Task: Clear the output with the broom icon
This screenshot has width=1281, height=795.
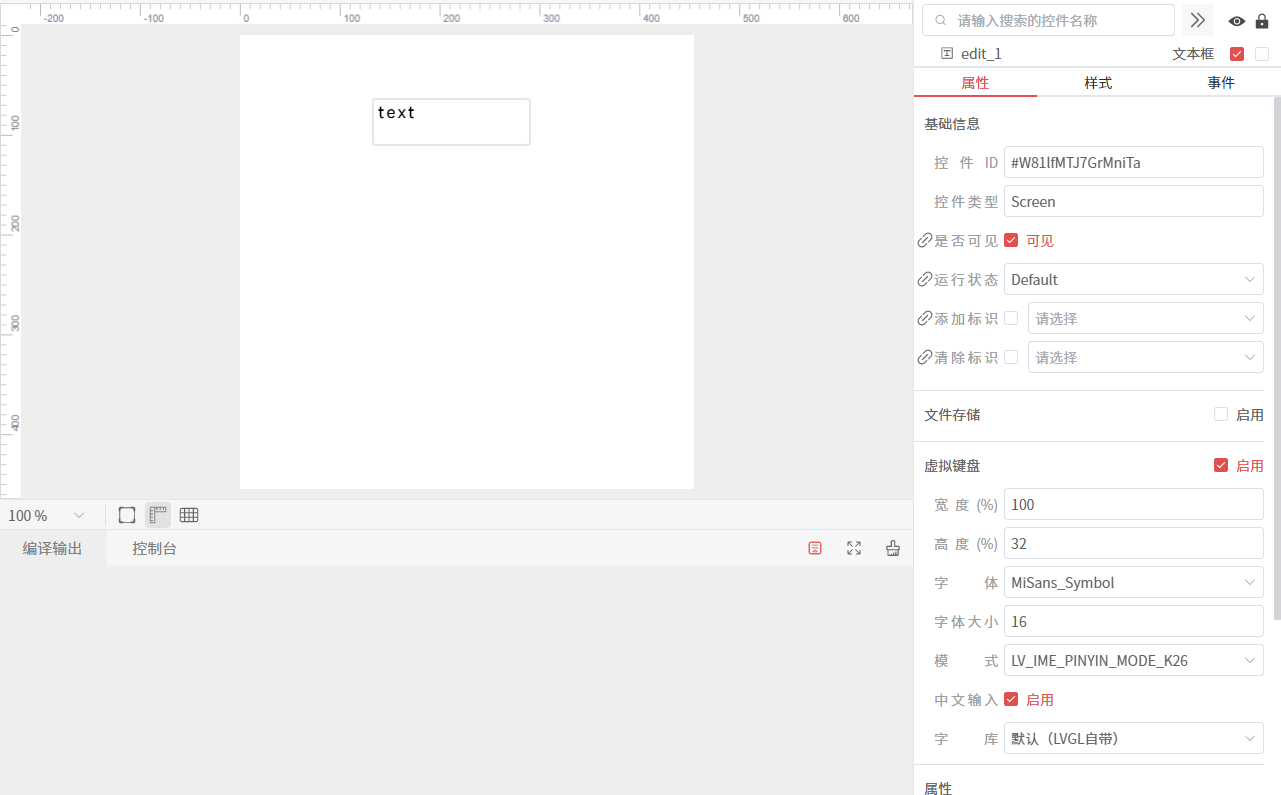Action: [893, 548]
